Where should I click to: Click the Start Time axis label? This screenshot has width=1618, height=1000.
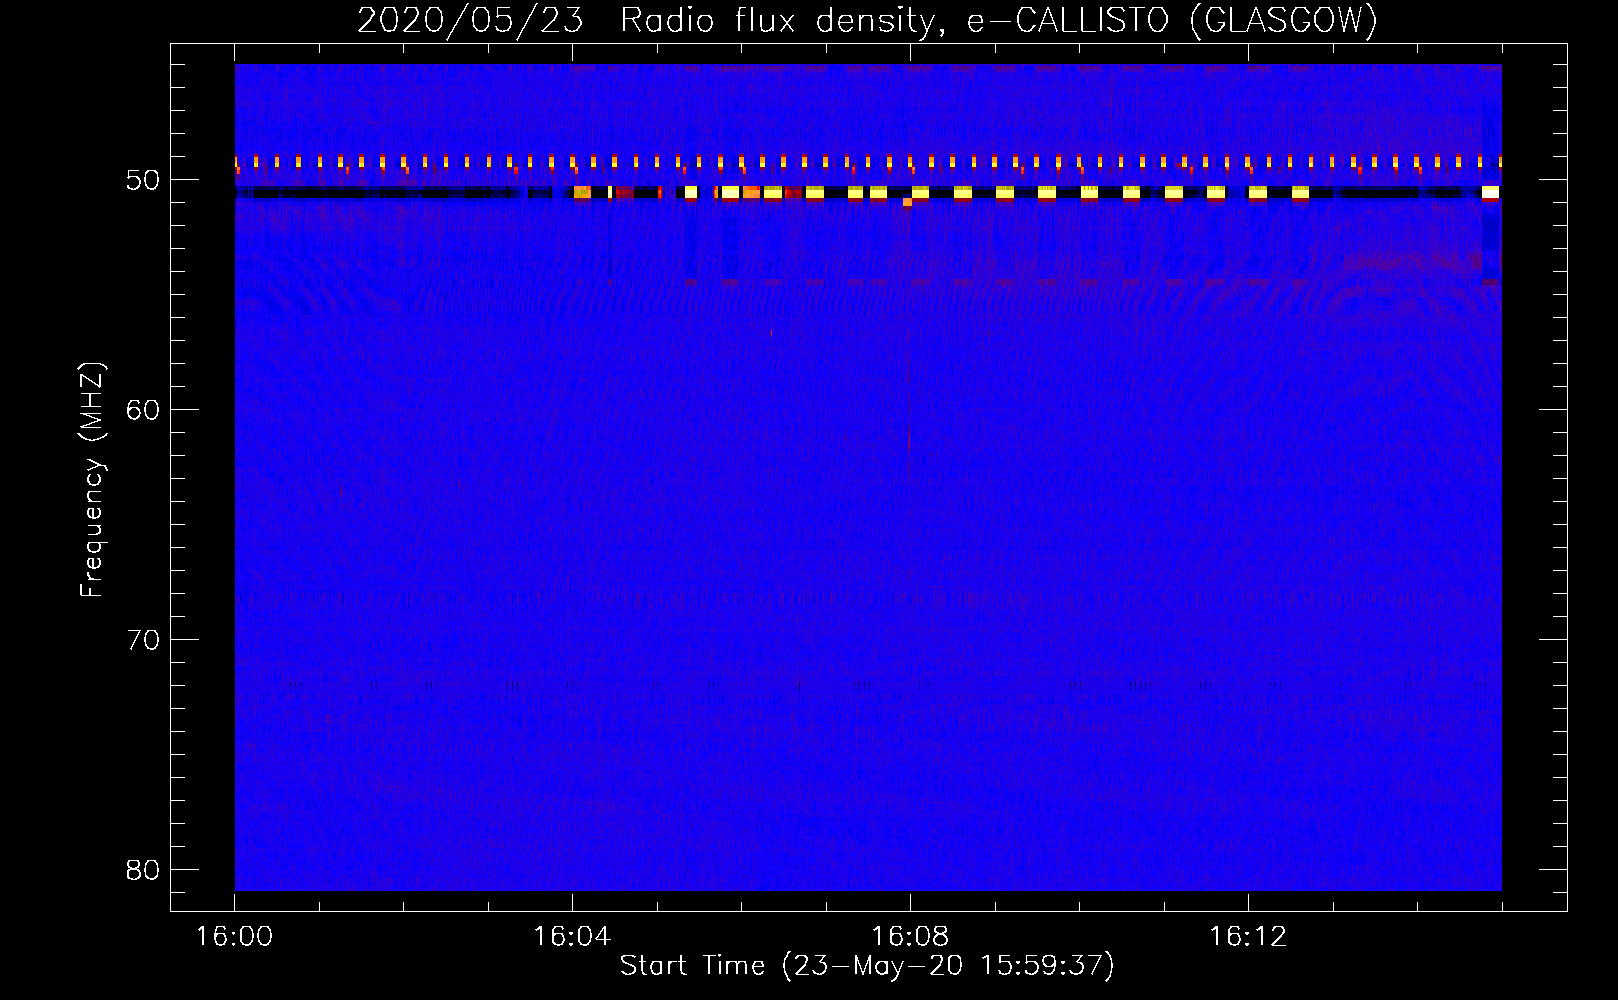coord(867,965)
